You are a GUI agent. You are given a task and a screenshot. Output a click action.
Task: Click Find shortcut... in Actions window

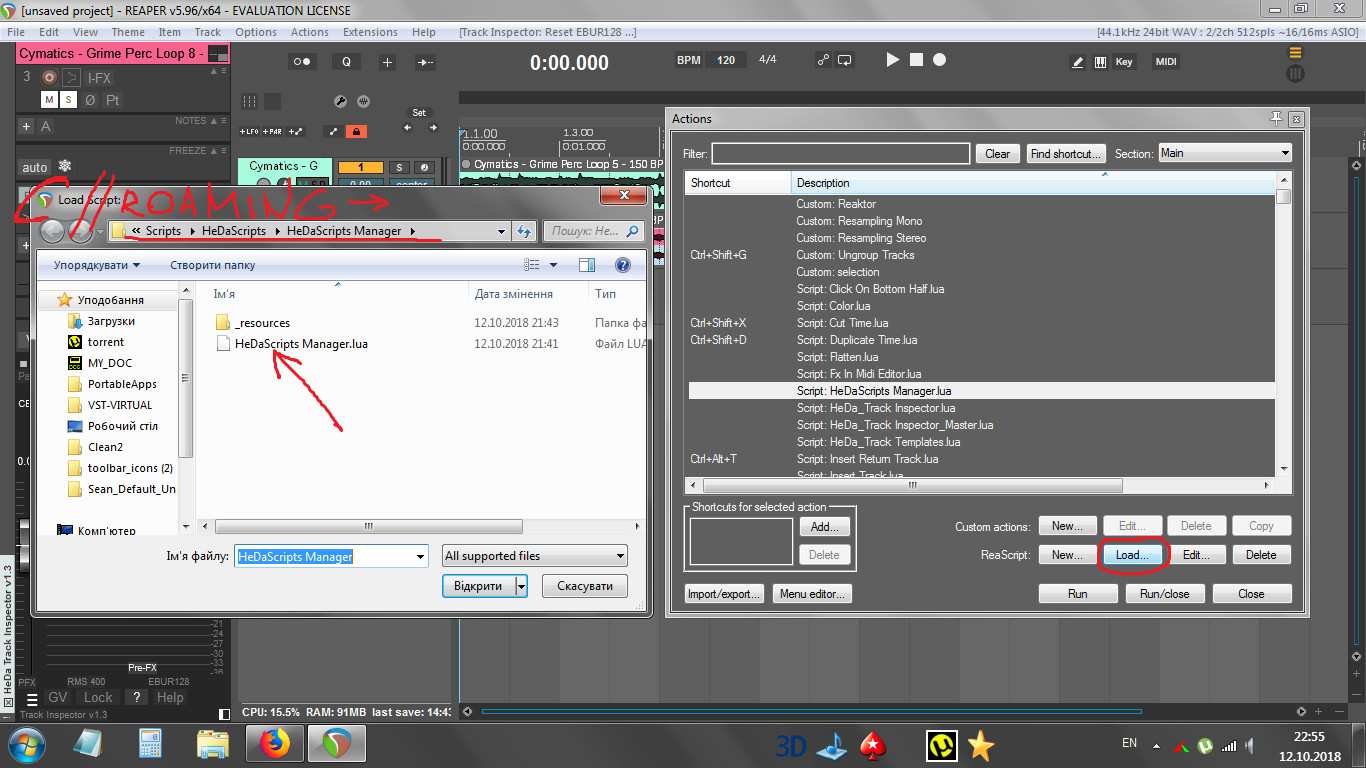point(1066,154)
